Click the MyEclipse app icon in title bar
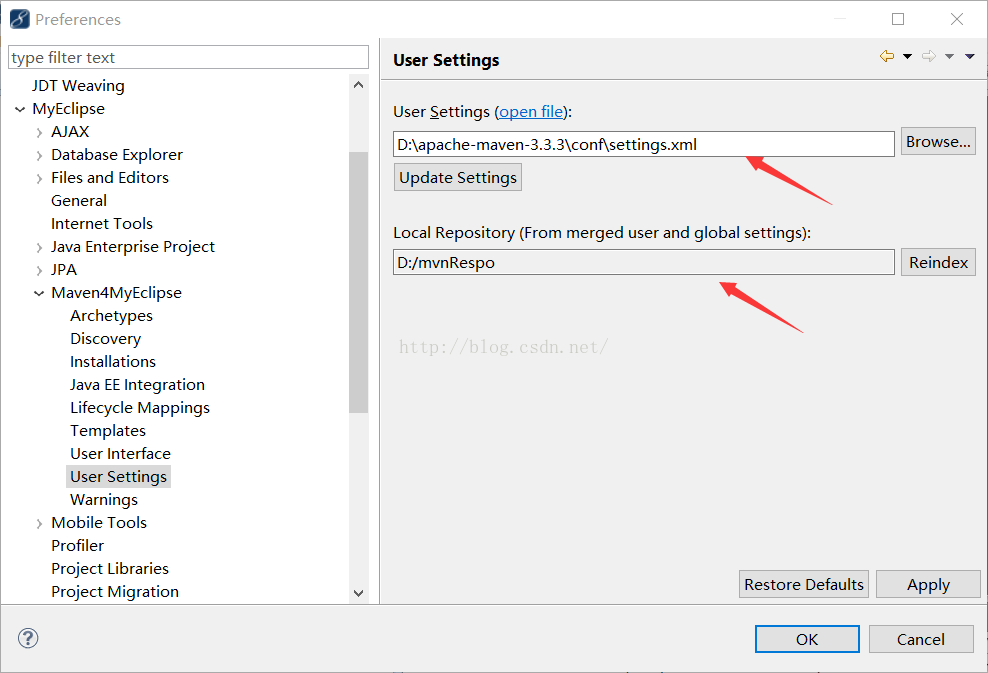The image size is (988, 673). [x=20, y=19]
